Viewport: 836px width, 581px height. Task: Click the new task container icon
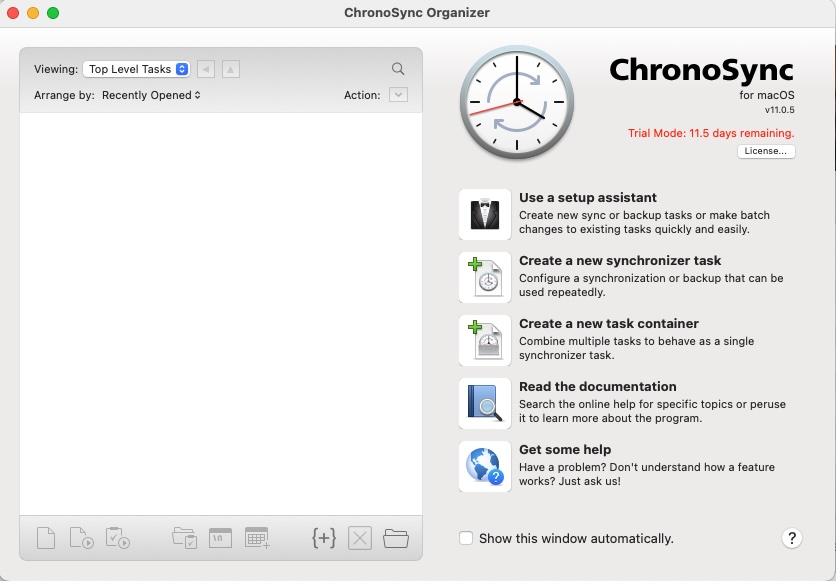pos(485,340)
